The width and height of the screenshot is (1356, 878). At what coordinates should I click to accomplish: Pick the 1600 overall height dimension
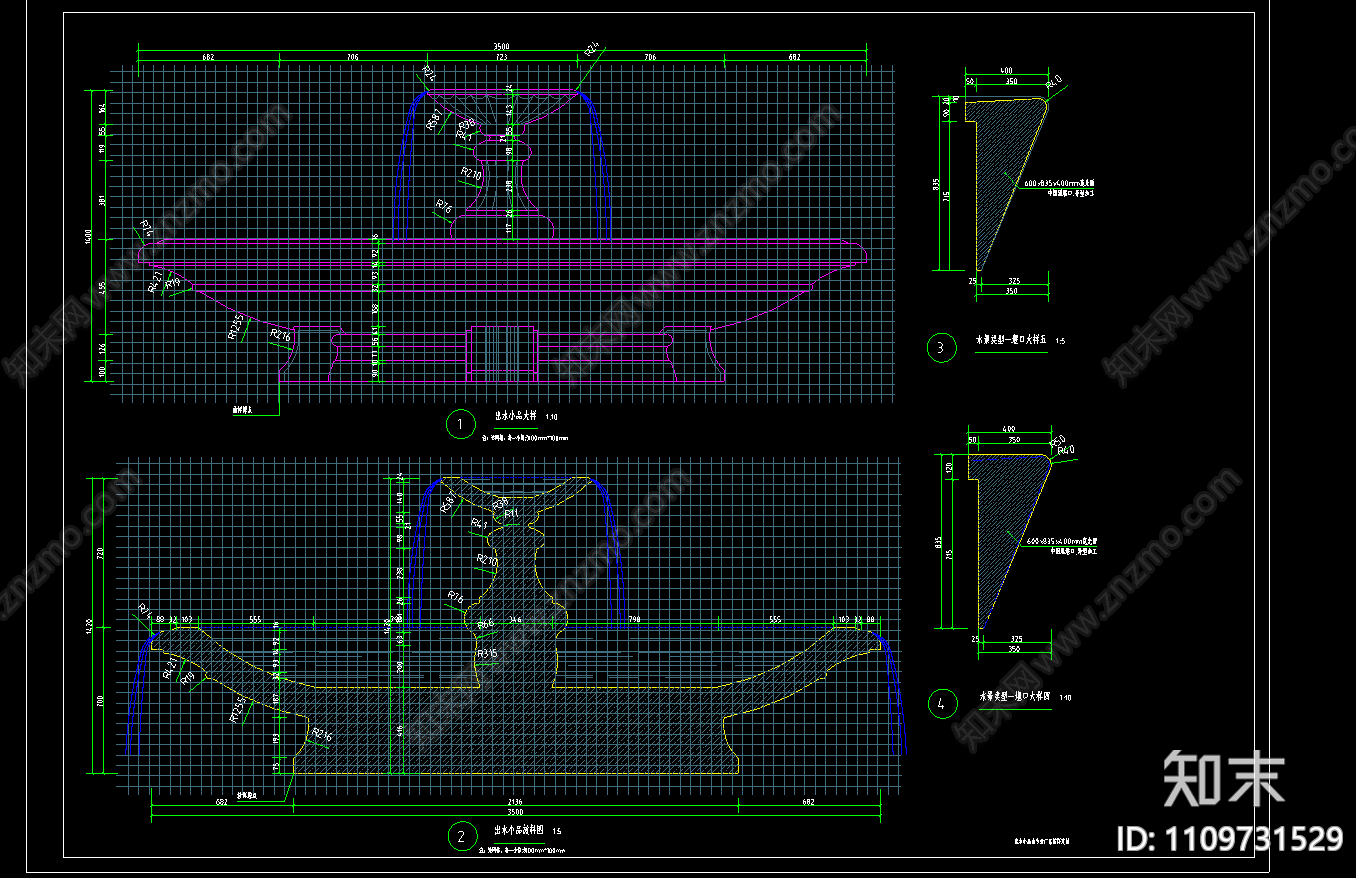pyautogui.click(x=88, y=235)
